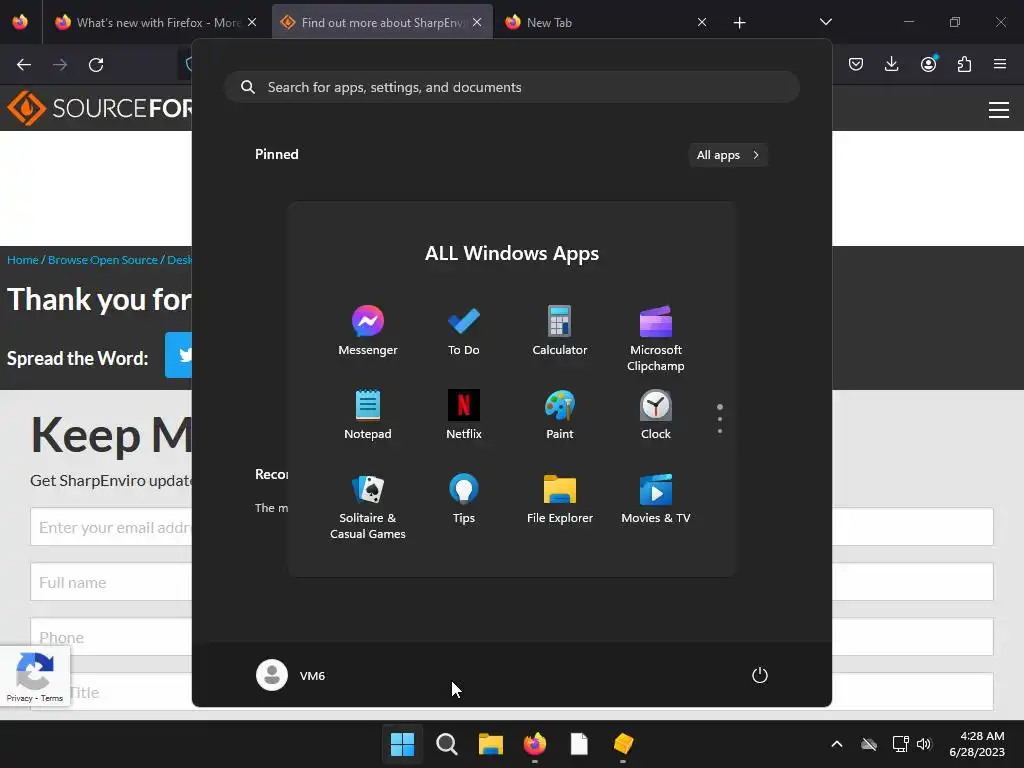Open a new Firefox tab
This screenshot has height=768, width=1024.
[x=739, y=23]
